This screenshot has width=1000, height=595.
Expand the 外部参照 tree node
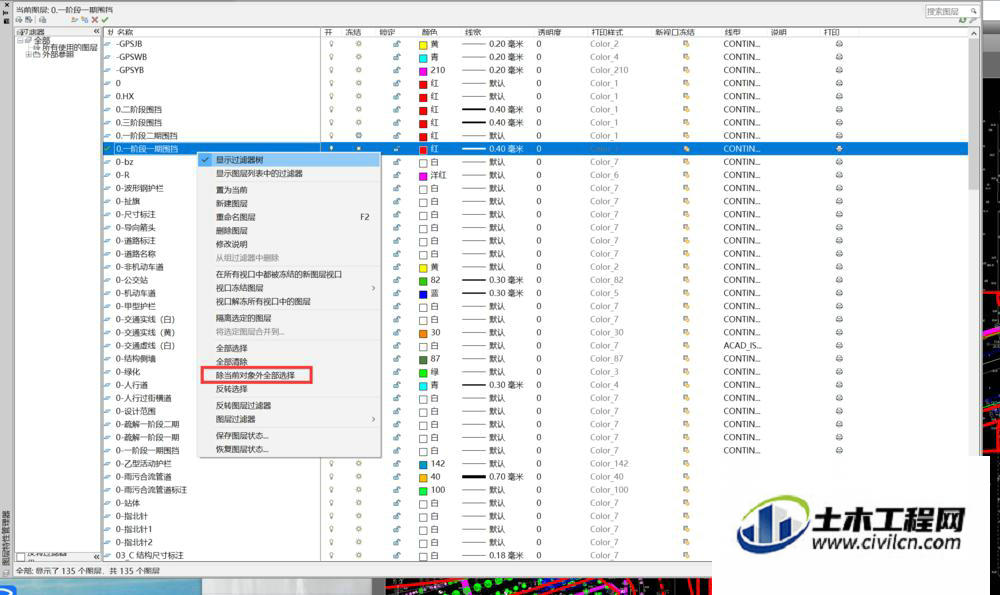click(x=28, y=55)
